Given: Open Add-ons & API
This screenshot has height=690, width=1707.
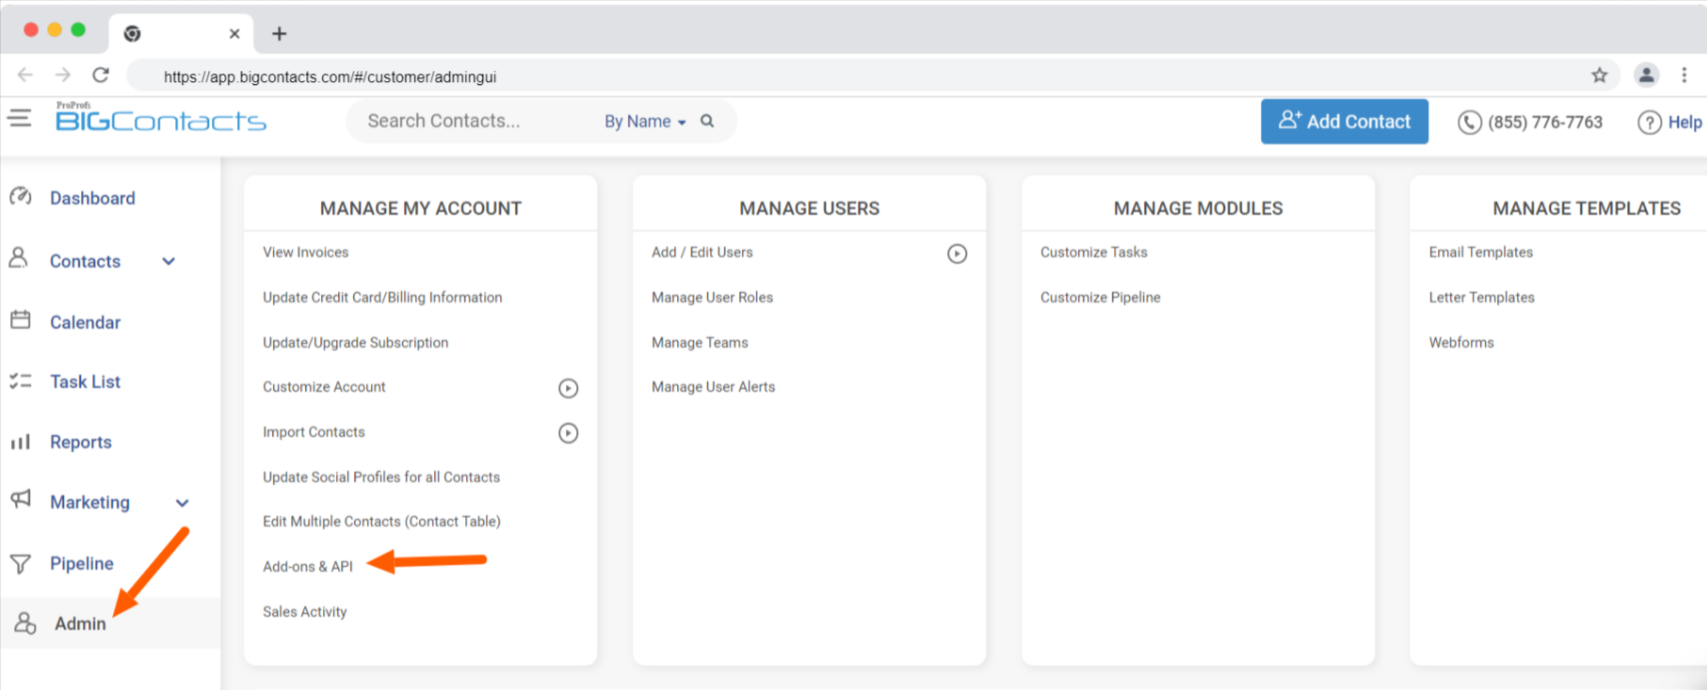Looking at the screenshot, I should pyautogui.click(x=308, y=566).
